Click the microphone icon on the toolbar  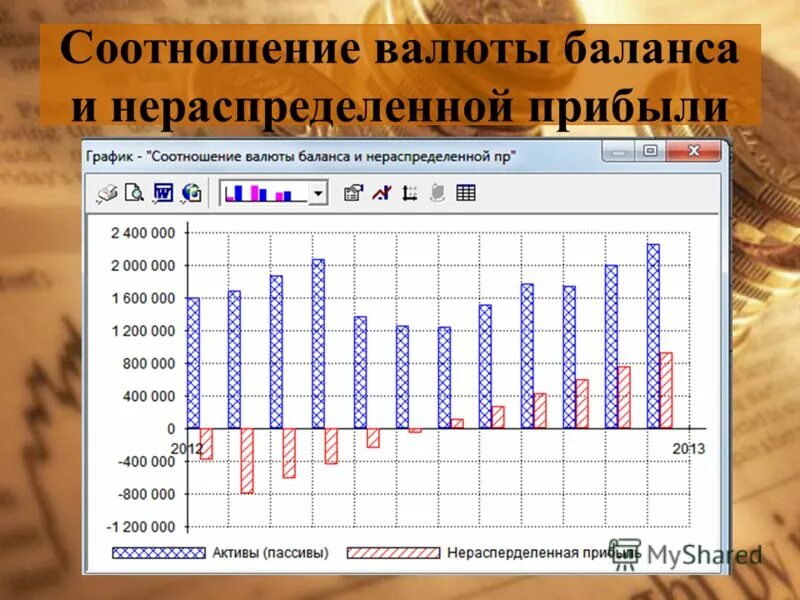pyautogui.click(x=439, y=192)
